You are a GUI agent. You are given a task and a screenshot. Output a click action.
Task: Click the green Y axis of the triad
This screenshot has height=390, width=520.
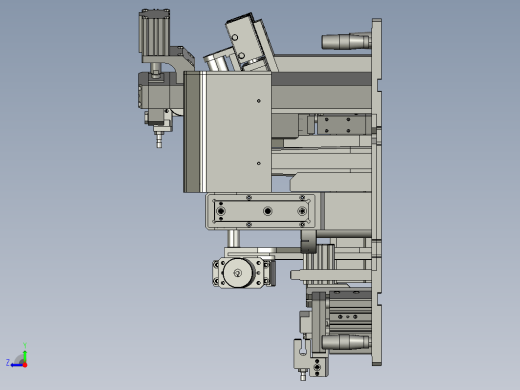tap(25, 356)
